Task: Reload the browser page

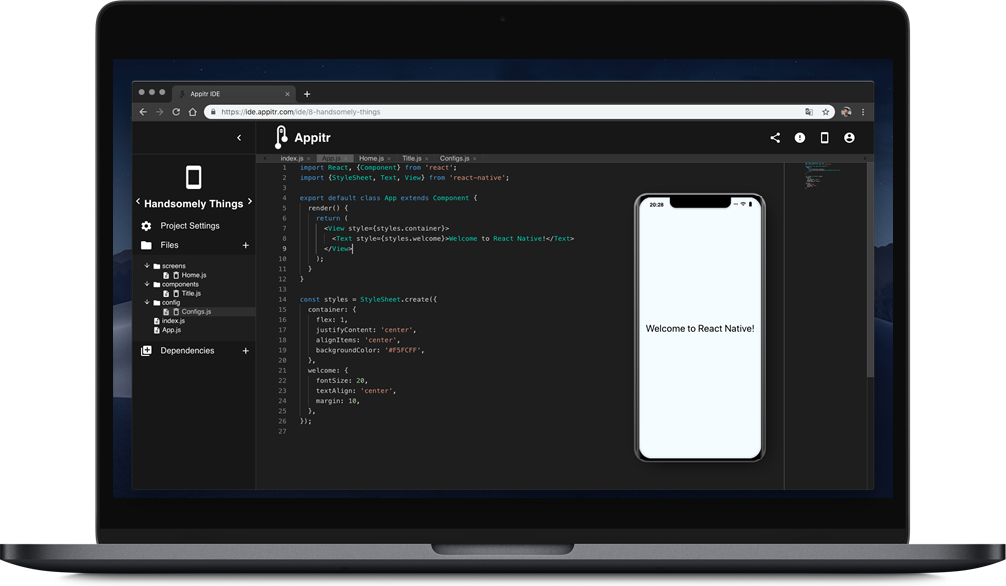Action: [x=176, y=112]
